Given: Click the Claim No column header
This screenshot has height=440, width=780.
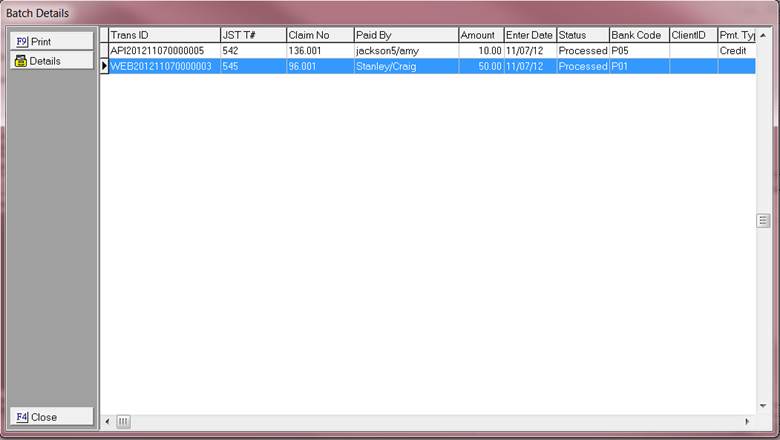Looking at the screenshot, I should click(x=318, y=35).
